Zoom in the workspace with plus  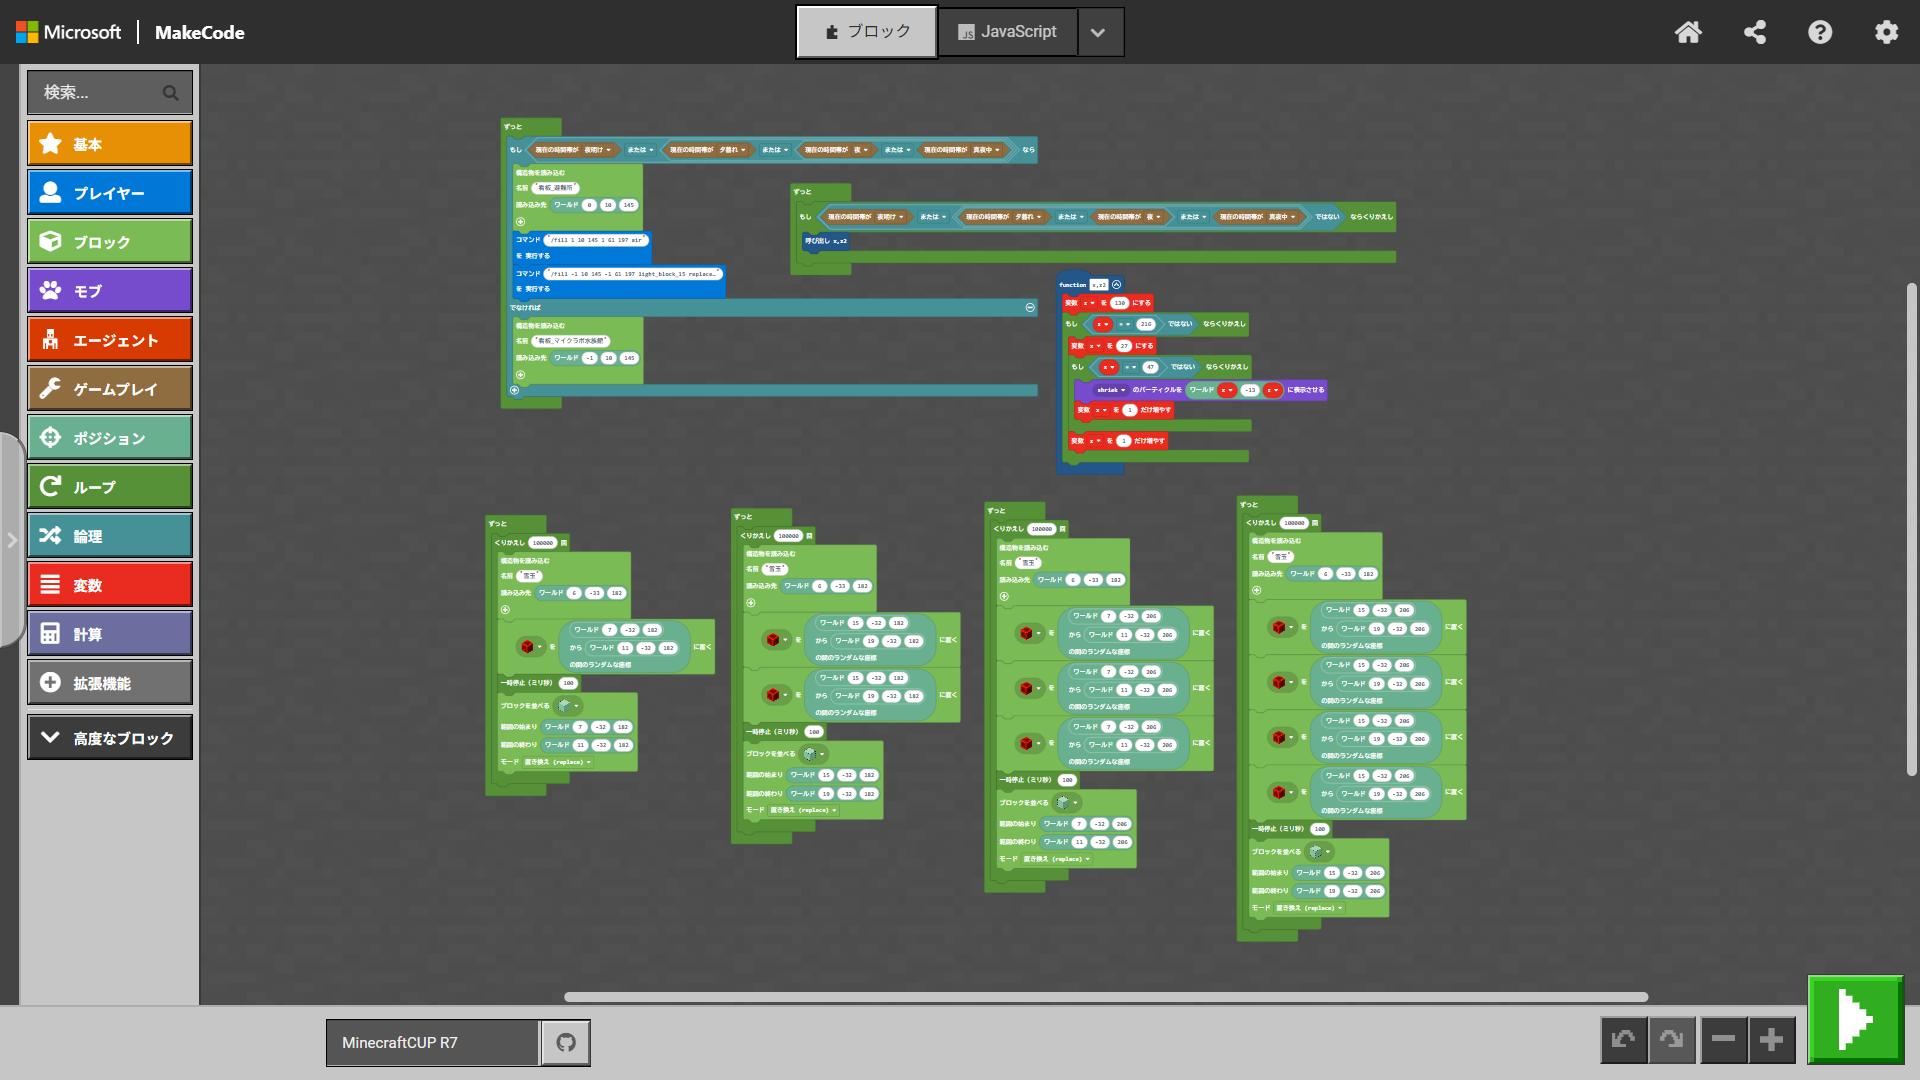[x=1771, y=1040]
